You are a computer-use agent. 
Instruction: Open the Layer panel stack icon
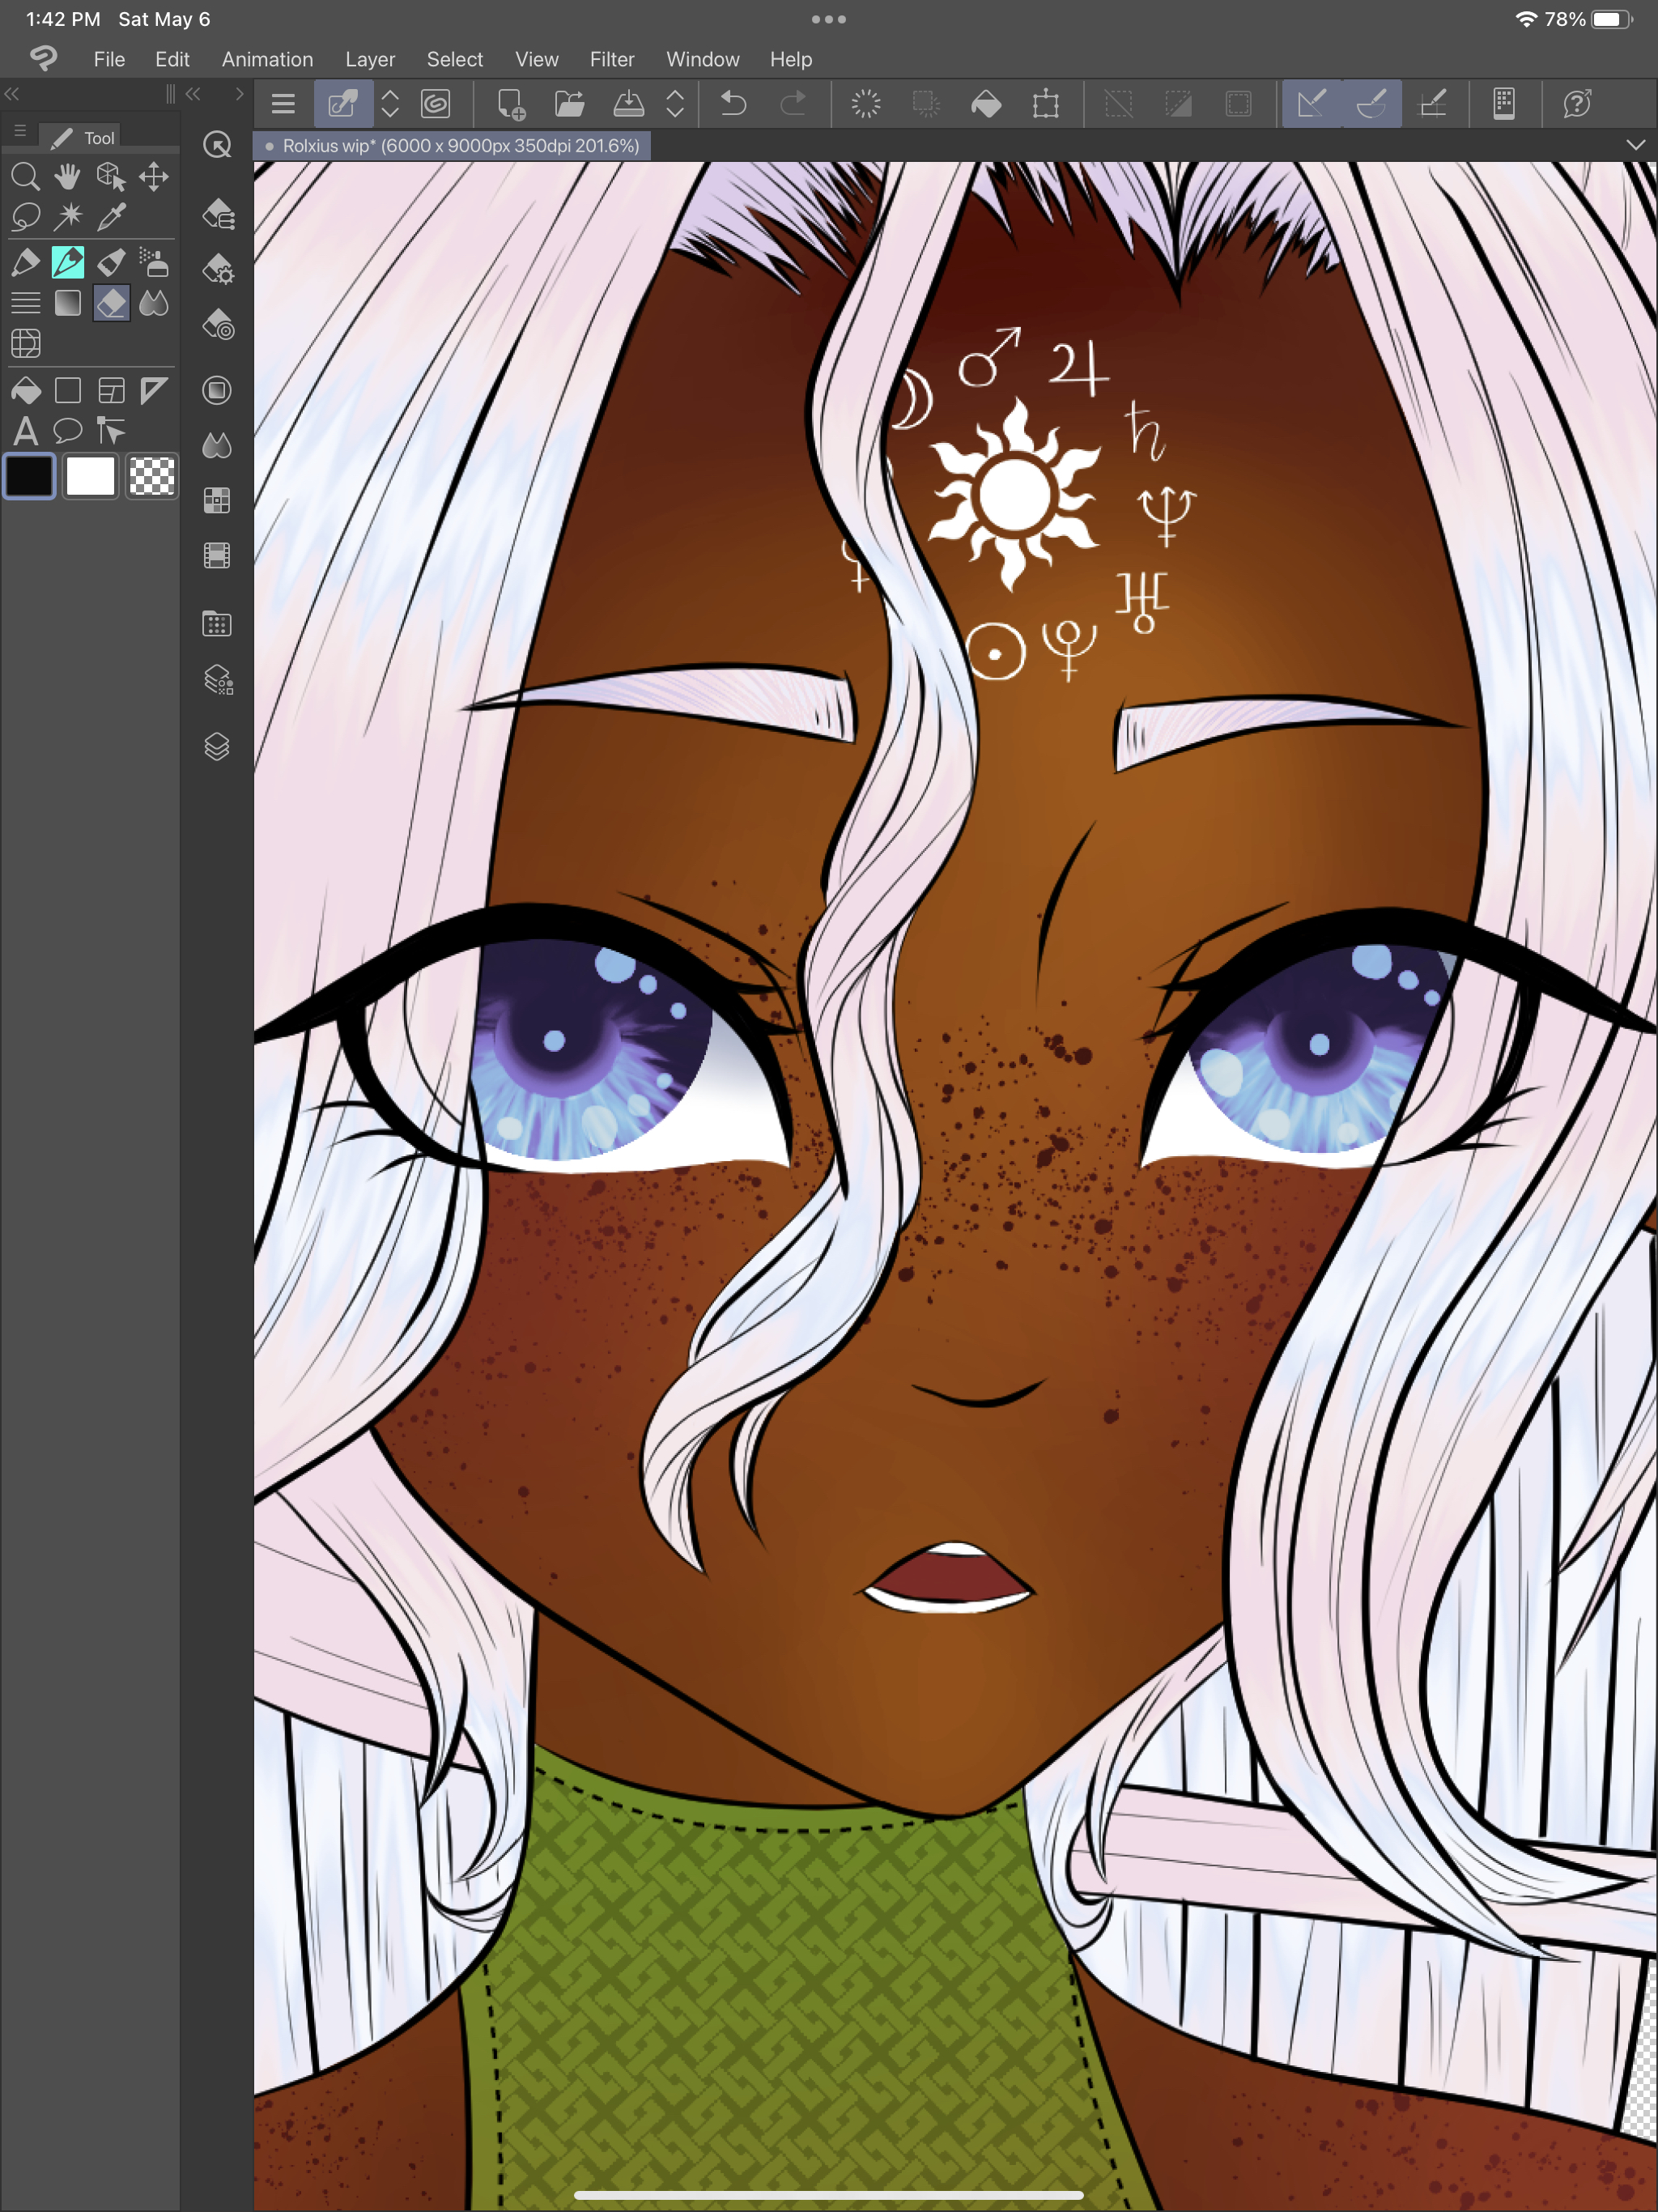(217, 747)
